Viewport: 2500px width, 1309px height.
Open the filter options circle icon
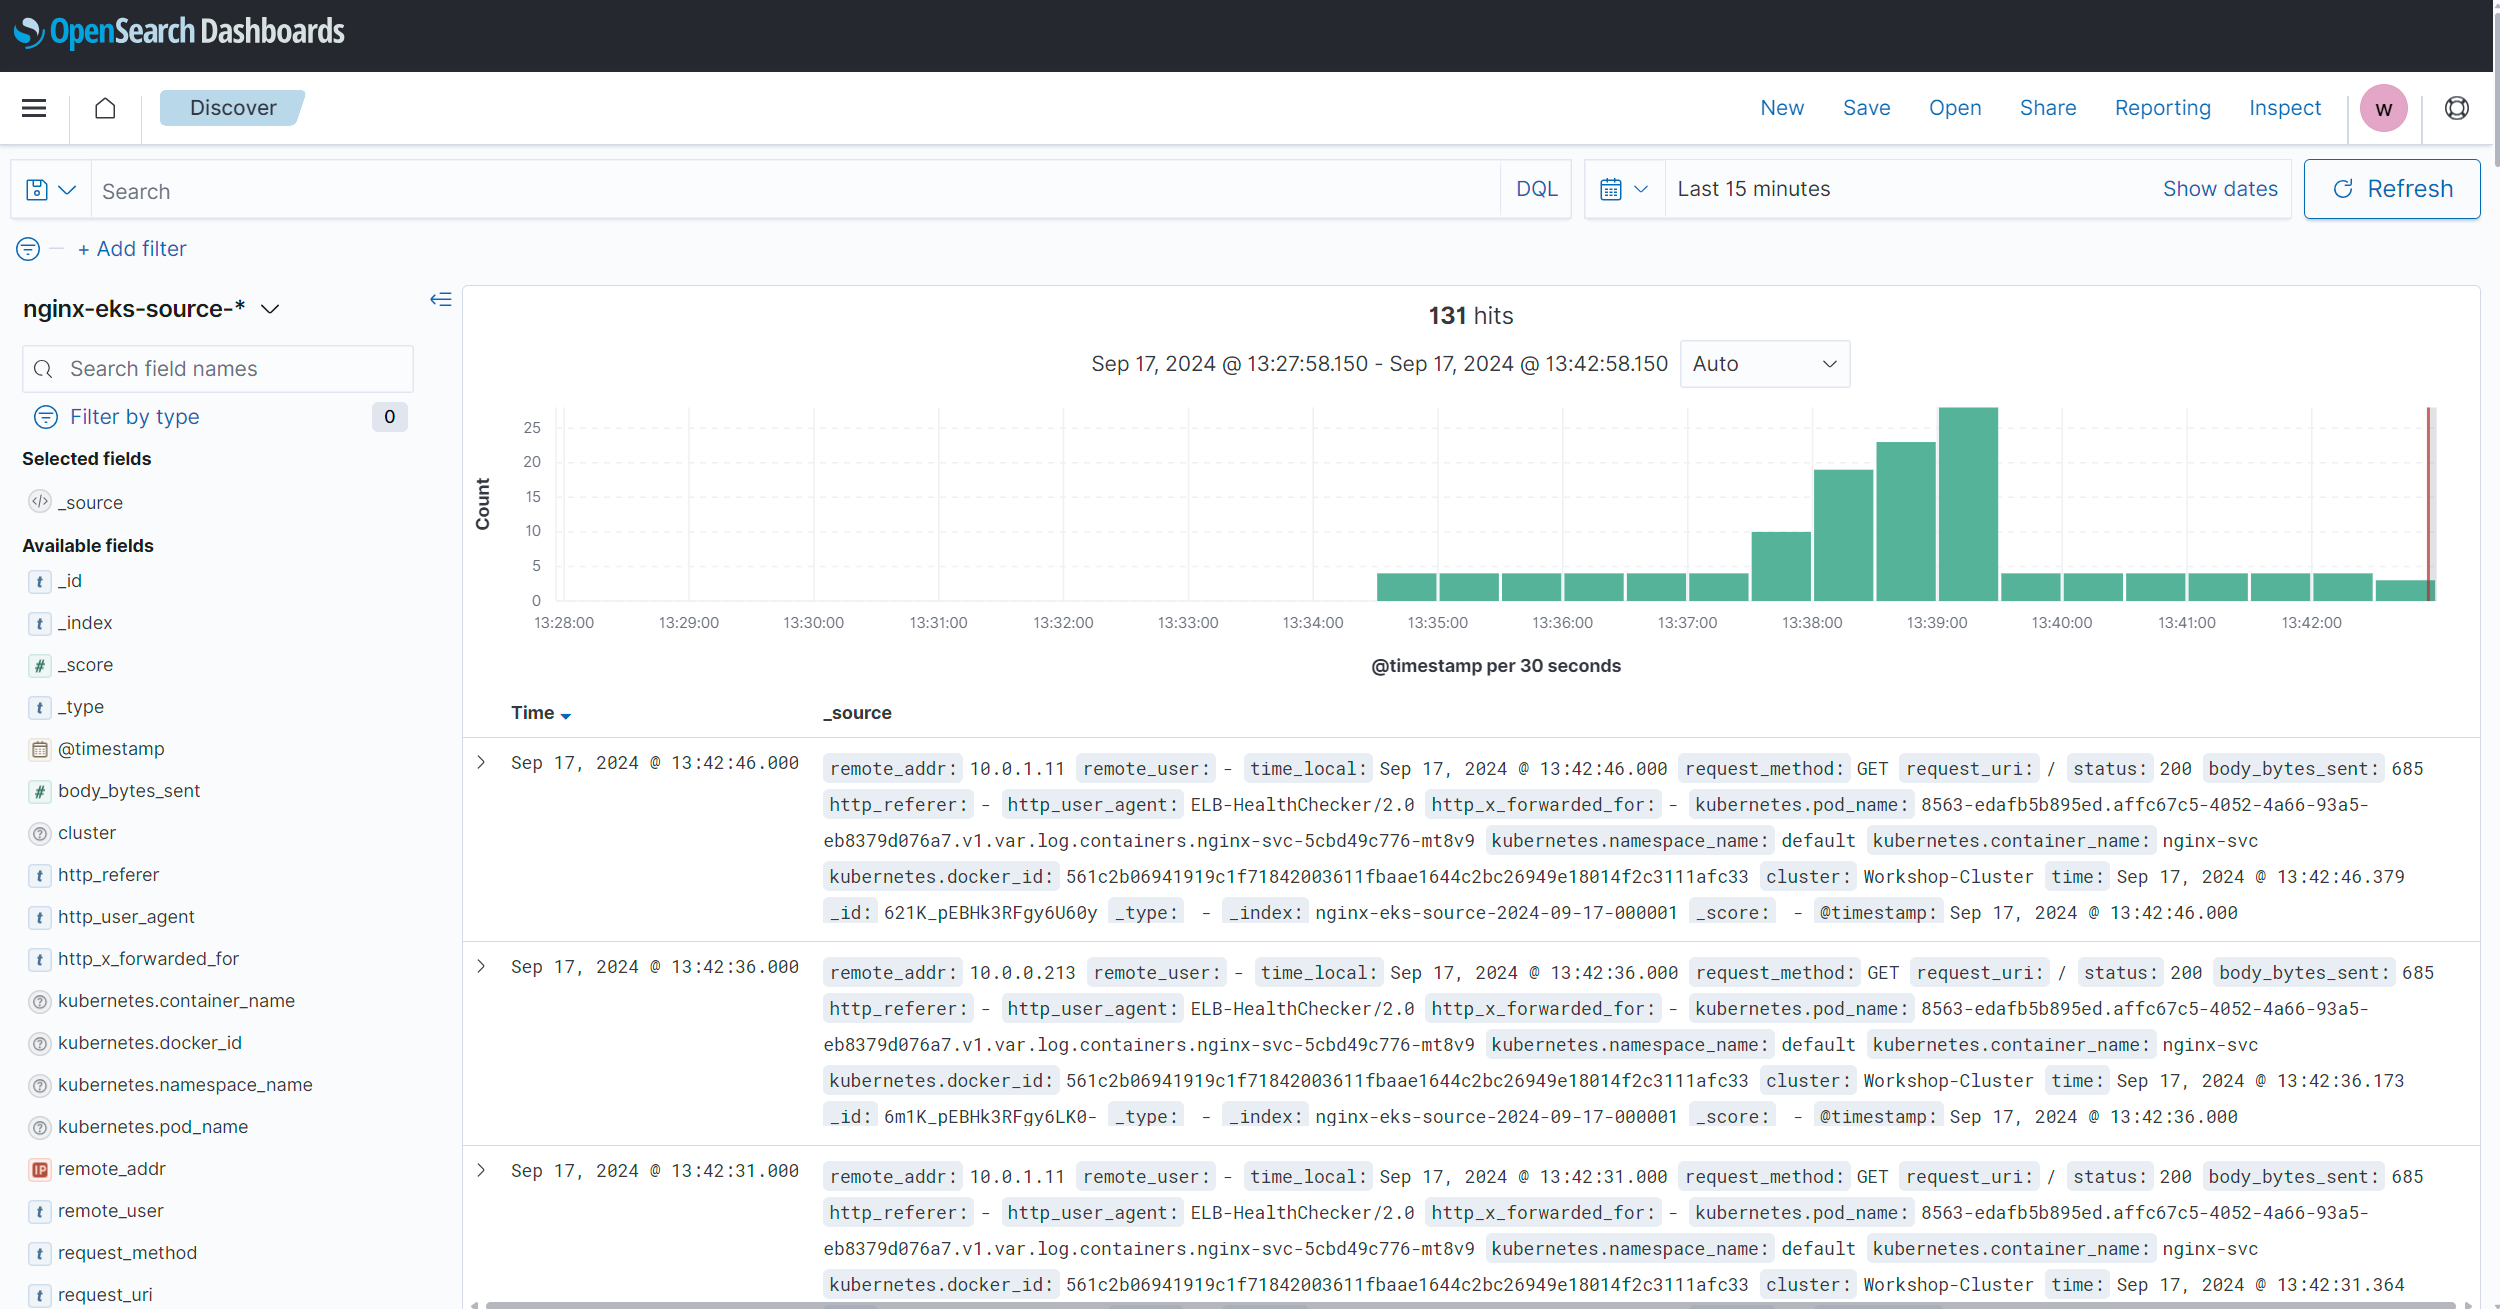point(28,249)
